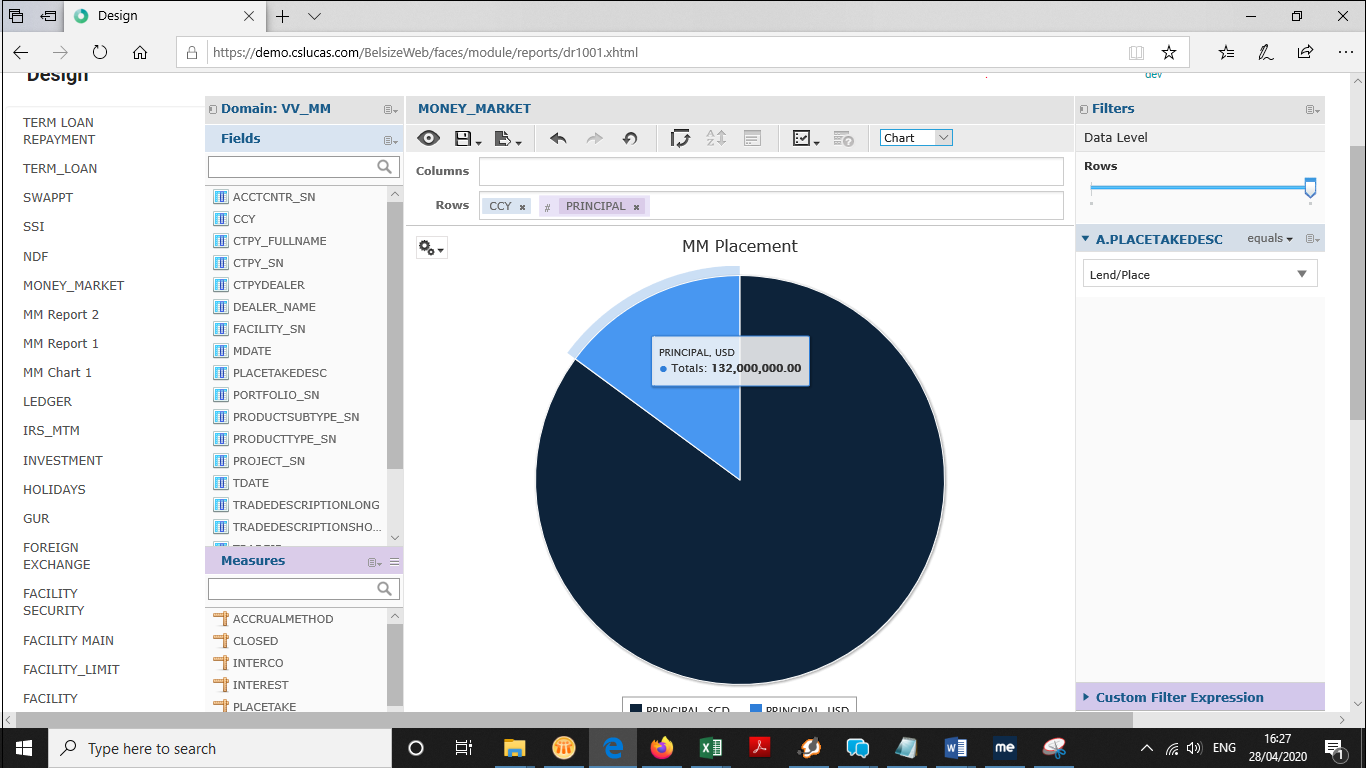This screenshot has width=1366, height=768.
Task: Click the view SQL query icon
Action: pos(843,139)
